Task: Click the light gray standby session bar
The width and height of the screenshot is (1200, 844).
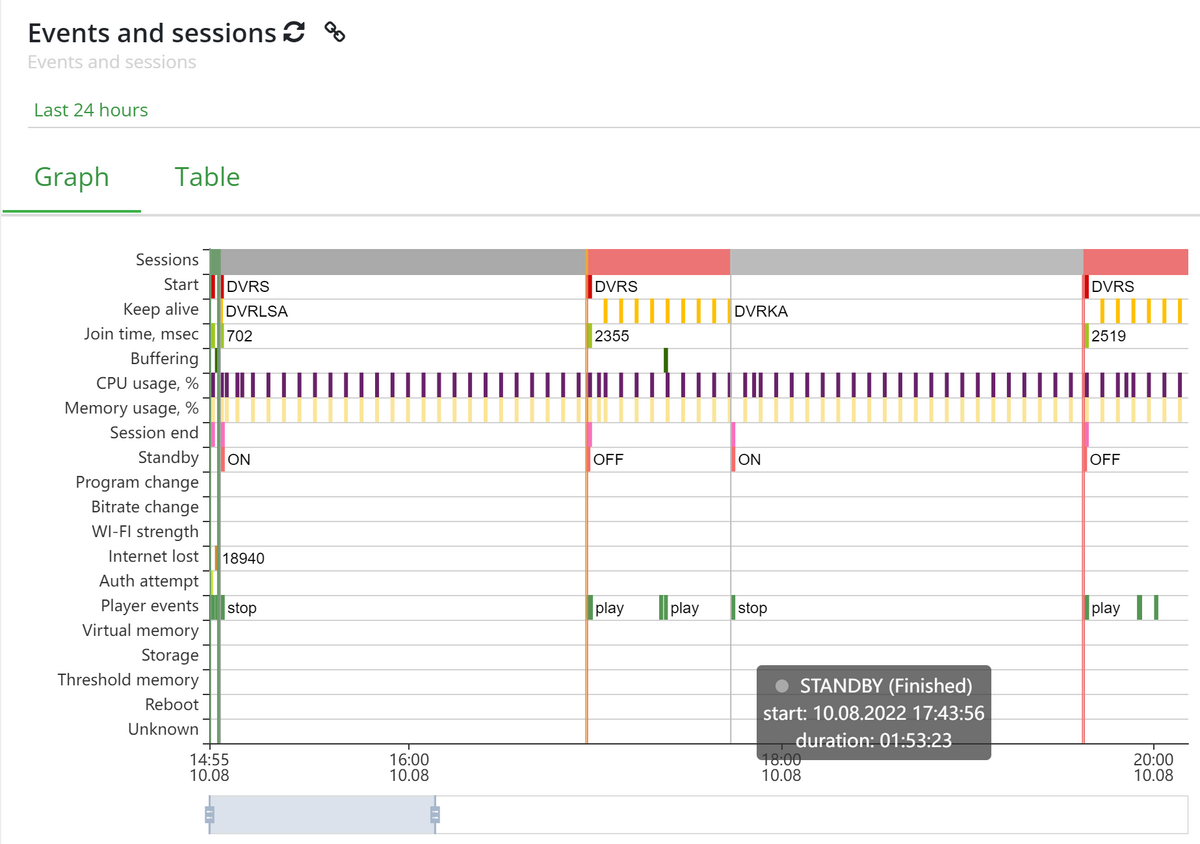Action: [x=906, y=262]
